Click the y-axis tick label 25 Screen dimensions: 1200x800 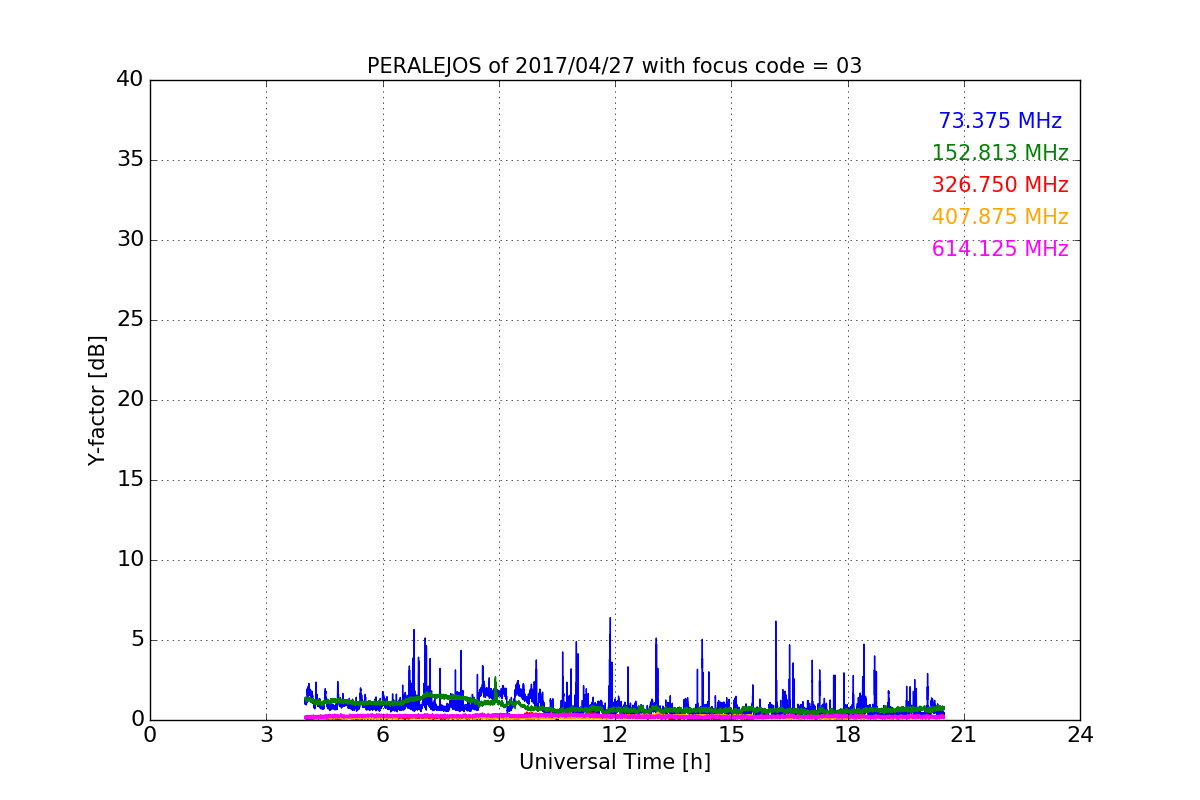(x=130, y=320)
